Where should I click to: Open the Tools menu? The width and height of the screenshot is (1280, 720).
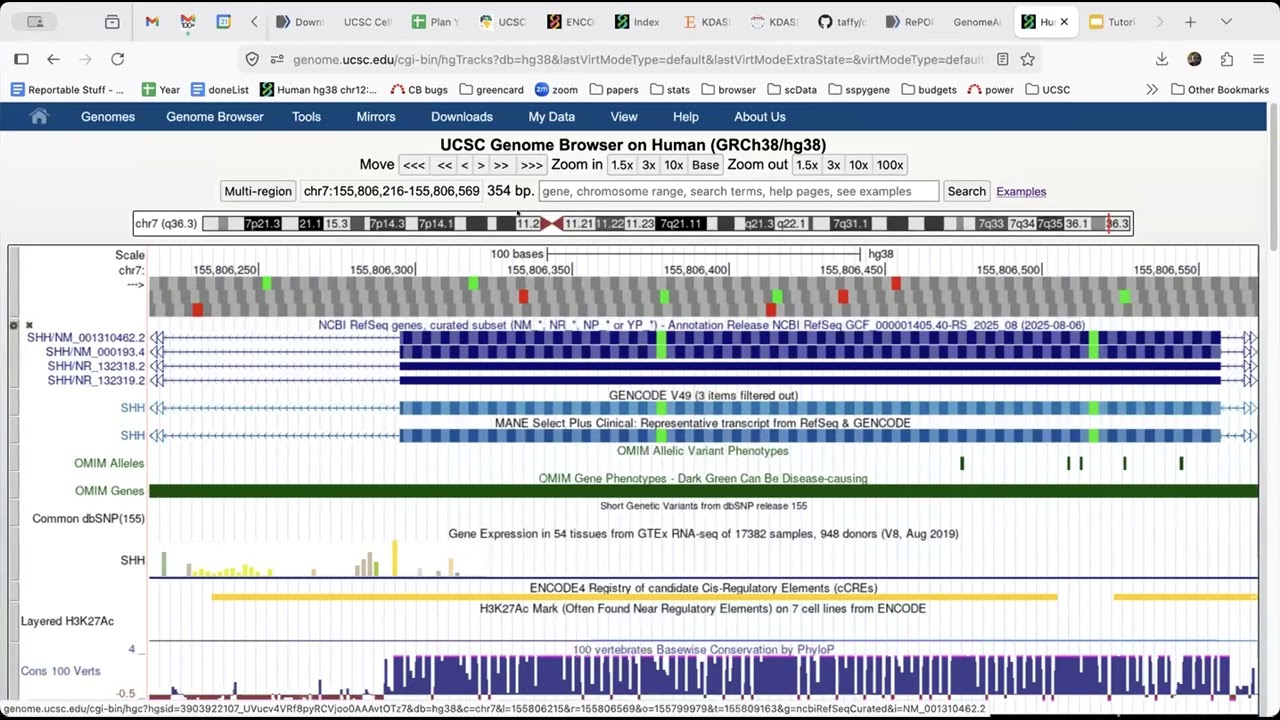point(306,117)
